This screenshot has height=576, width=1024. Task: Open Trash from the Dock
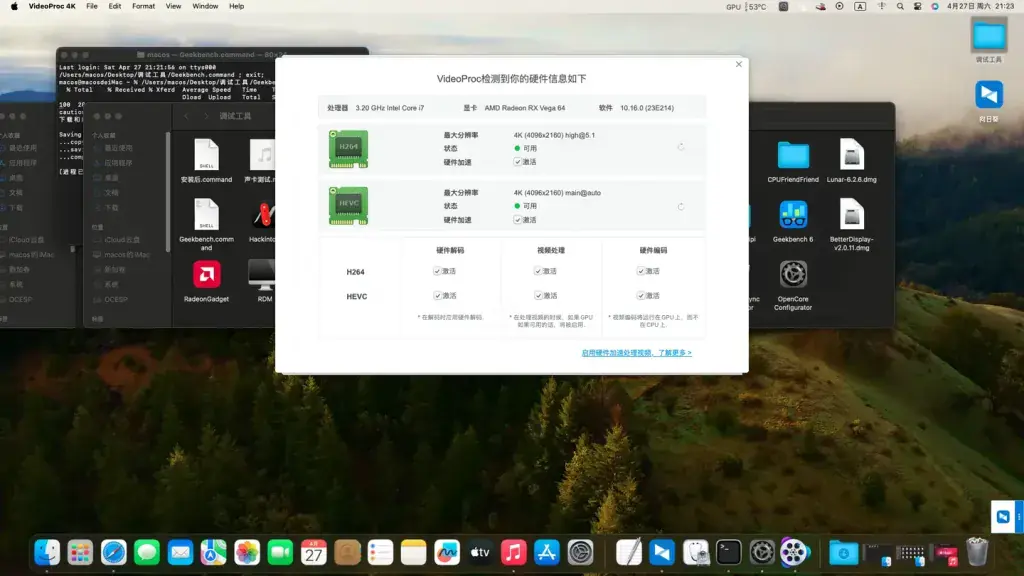coord(977,552)
